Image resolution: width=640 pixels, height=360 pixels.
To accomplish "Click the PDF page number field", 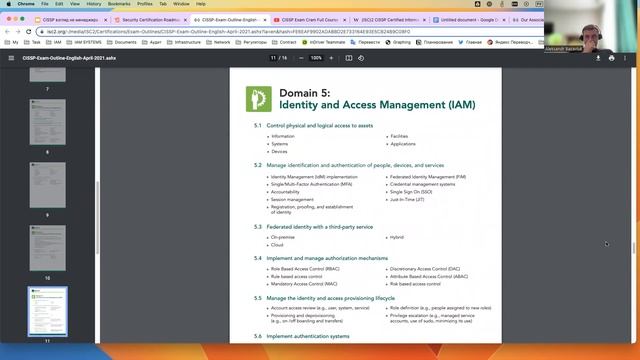I will click(x=273, y=58).
